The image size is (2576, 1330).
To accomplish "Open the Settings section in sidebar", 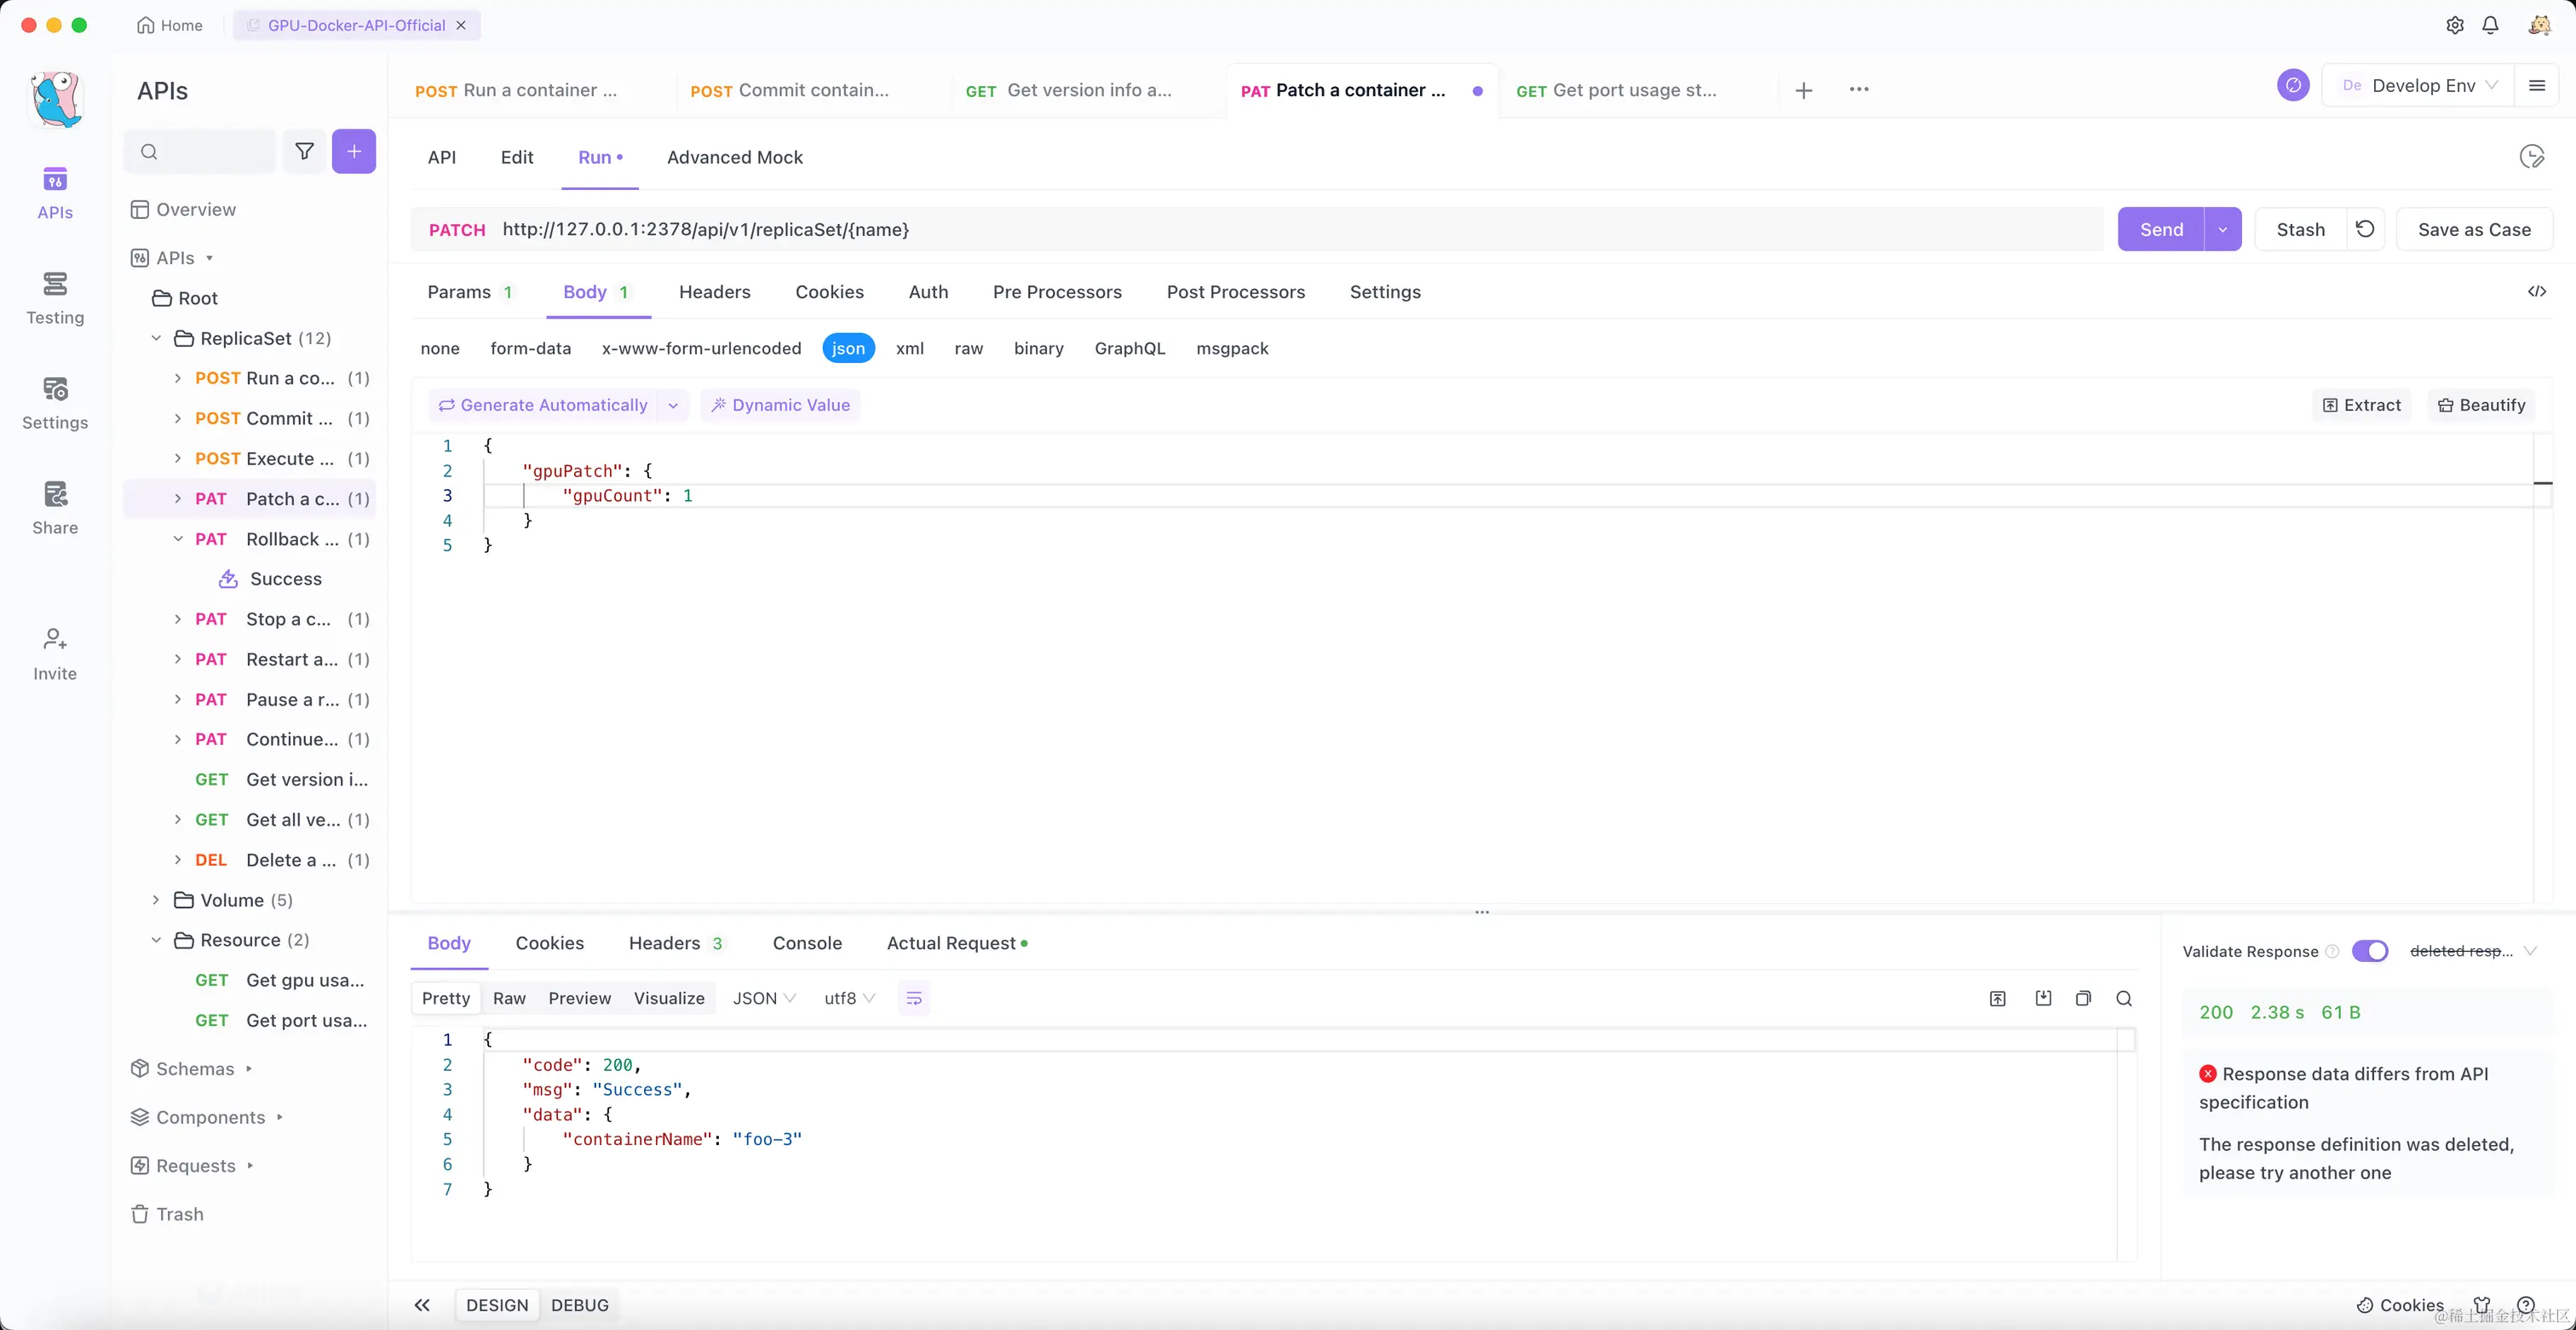I will pos(55,404).
